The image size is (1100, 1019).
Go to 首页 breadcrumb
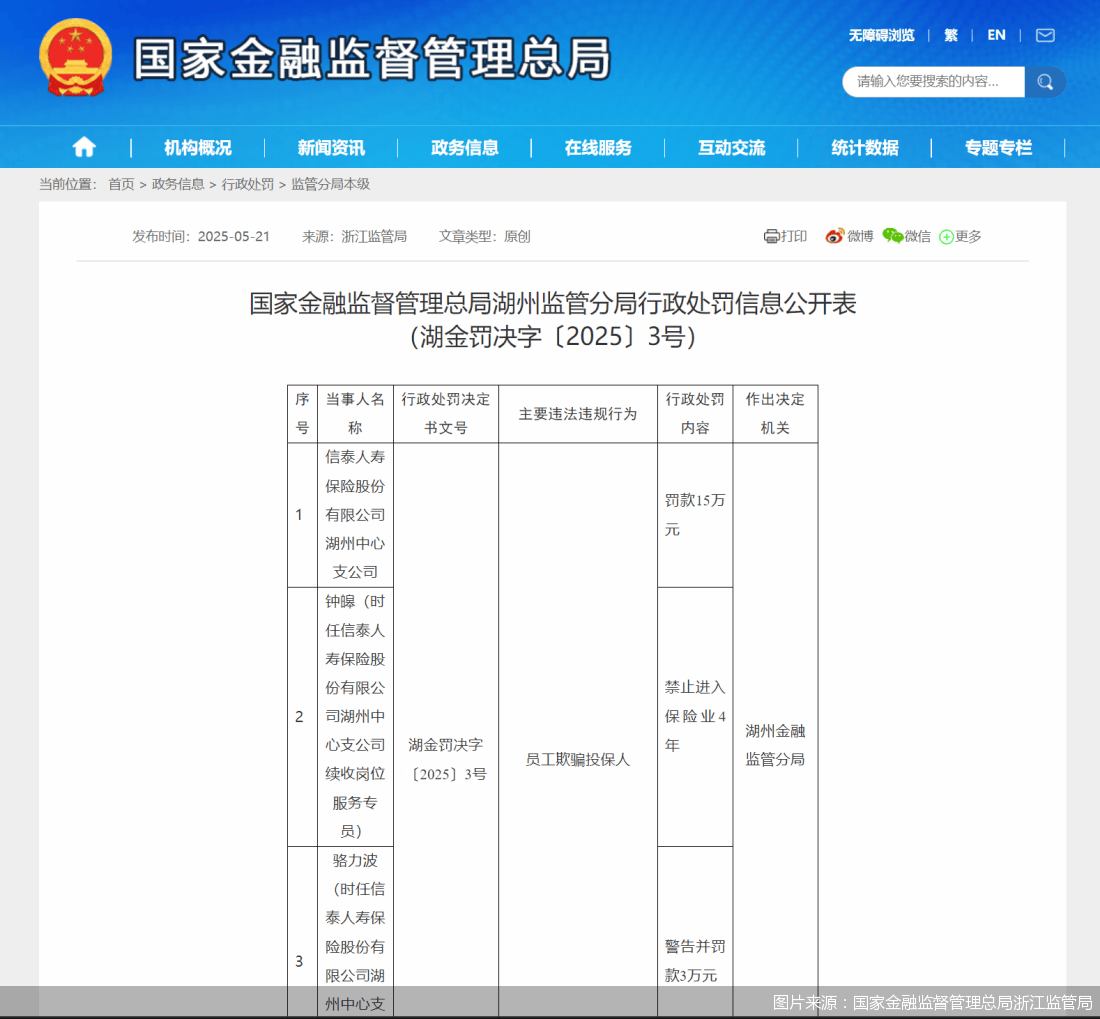coord(121,184)
